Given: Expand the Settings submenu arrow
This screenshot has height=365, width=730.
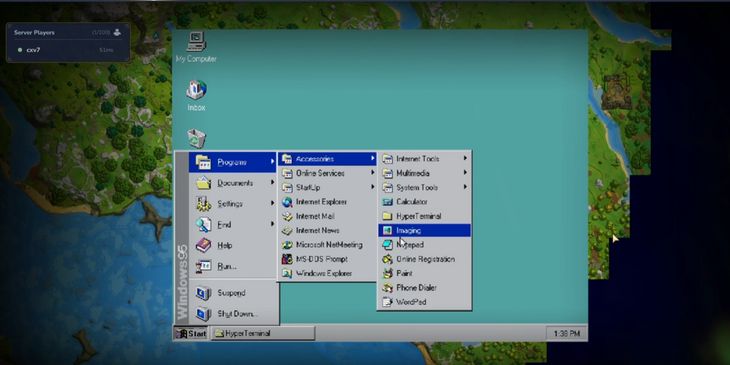Looking at the screenshot, I should (272, 203).
